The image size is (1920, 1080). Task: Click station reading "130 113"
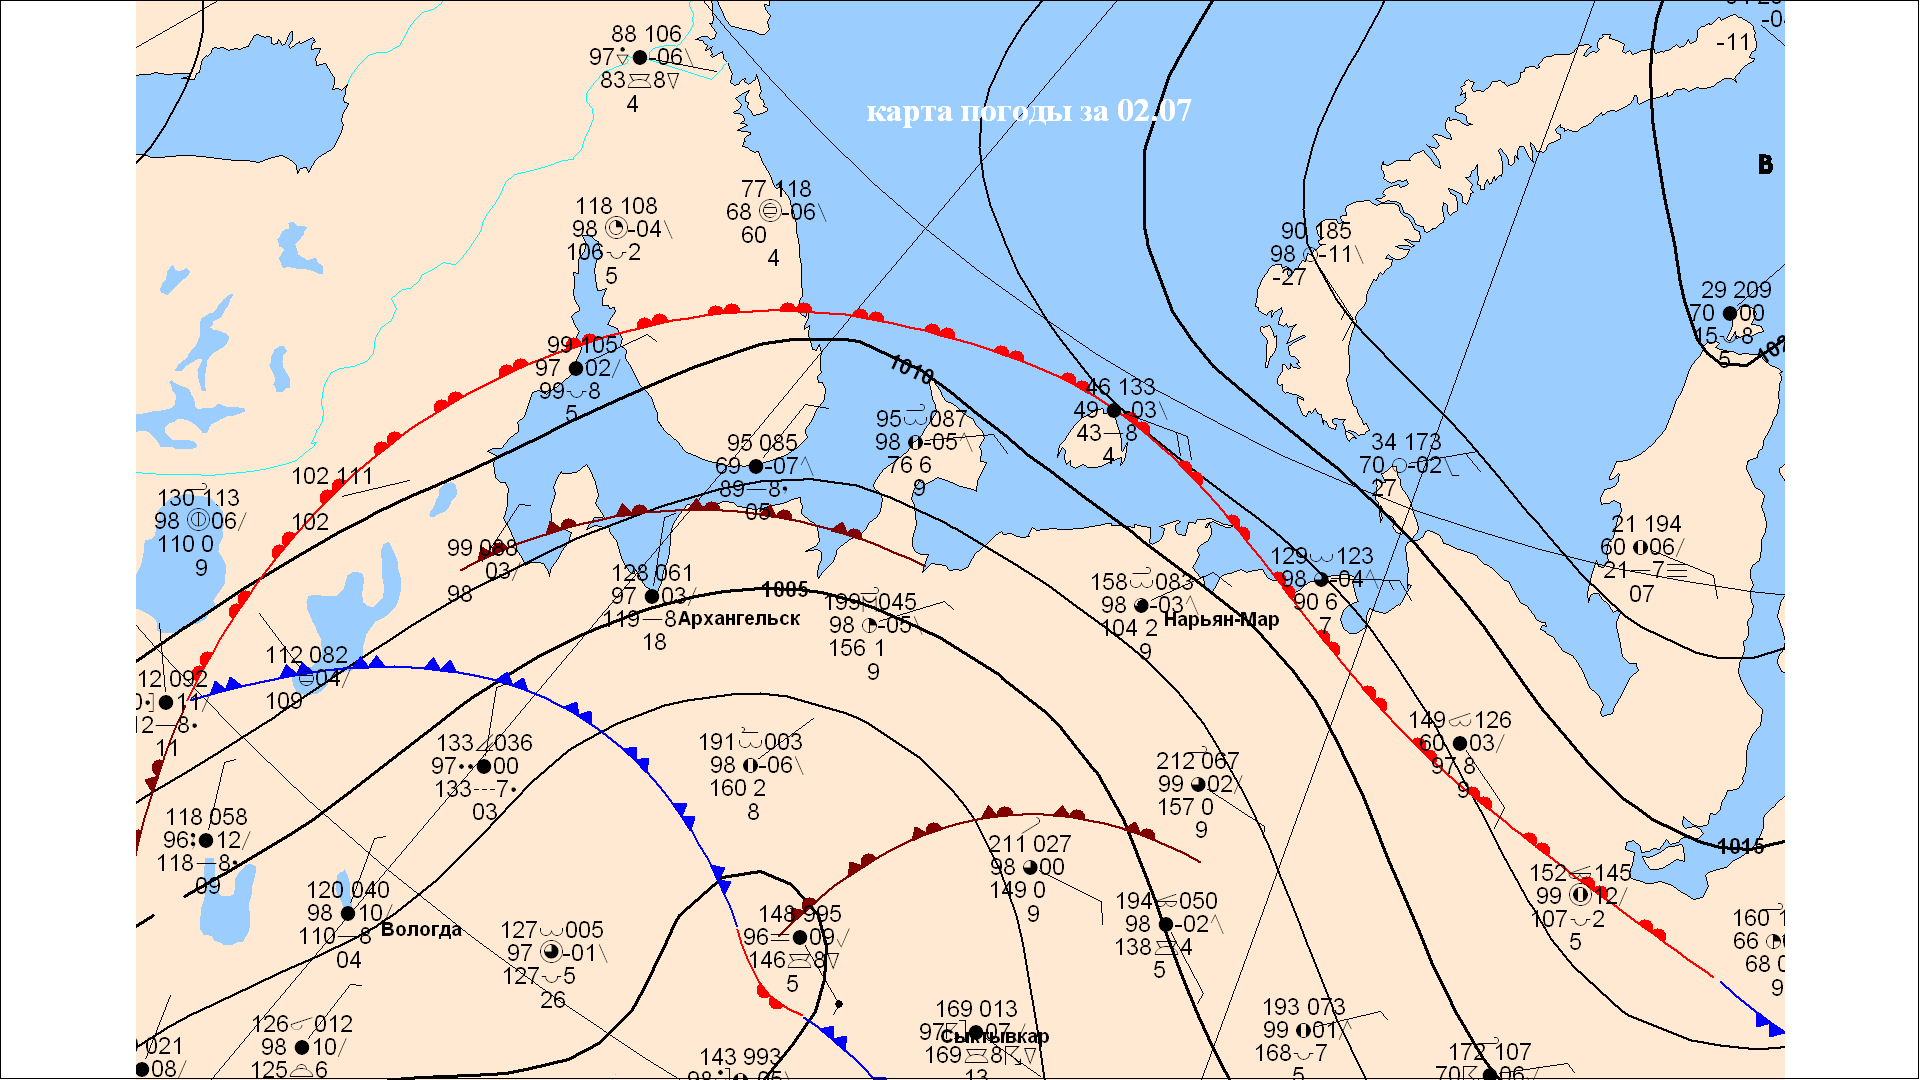click(x=198, y=498)
